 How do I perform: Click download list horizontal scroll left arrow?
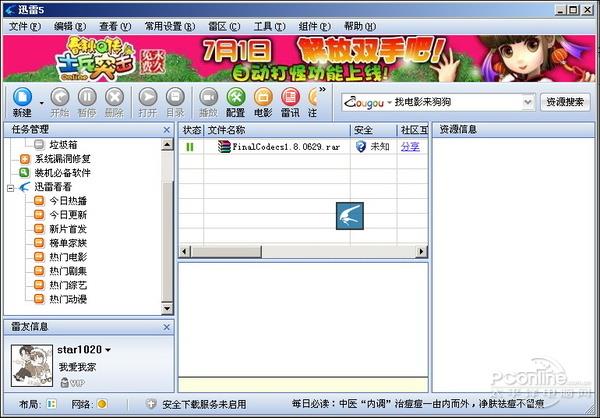[x=184, y=251]
